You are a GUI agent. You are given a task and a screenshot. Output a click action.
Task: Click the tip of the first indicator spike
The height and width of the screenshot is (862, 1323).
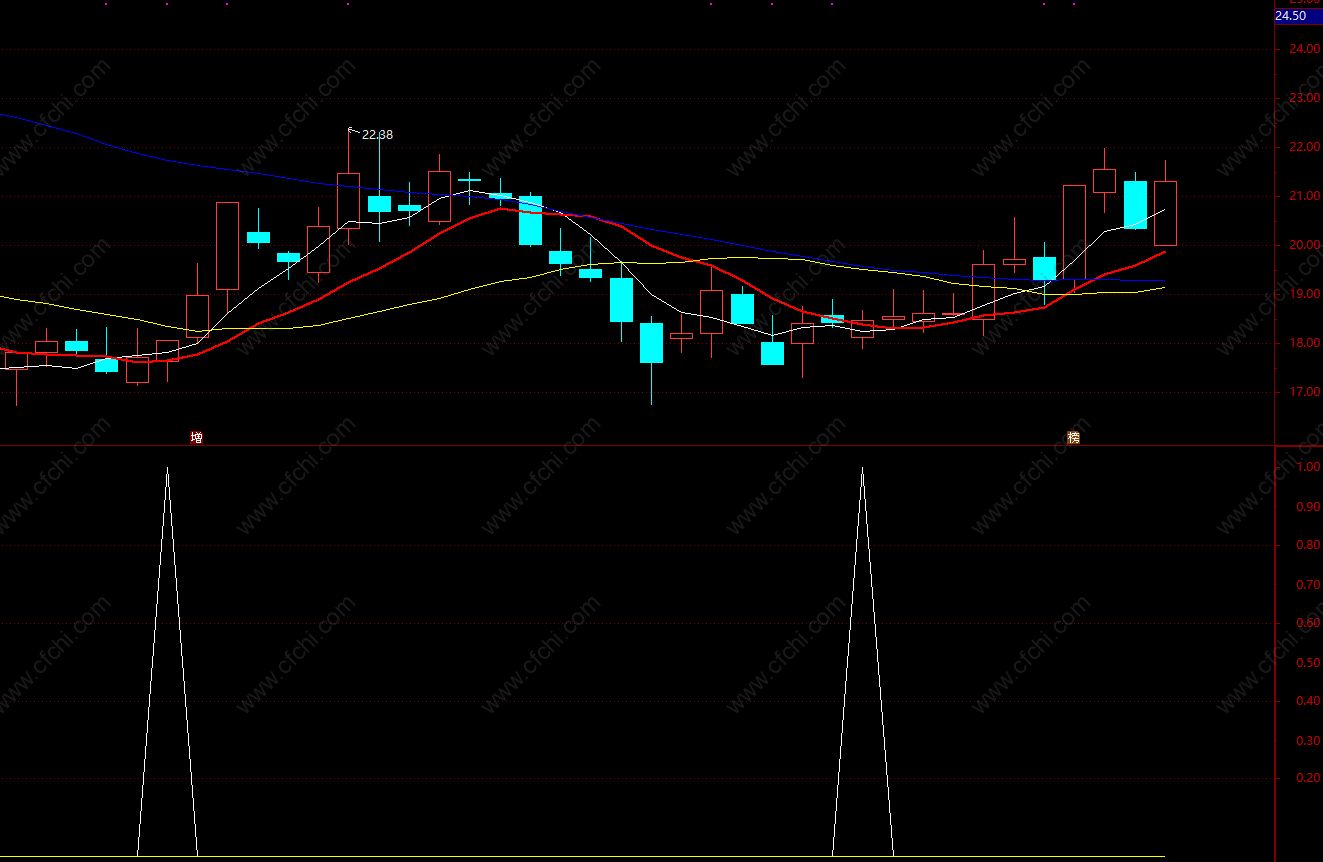[x=167, y=468]
